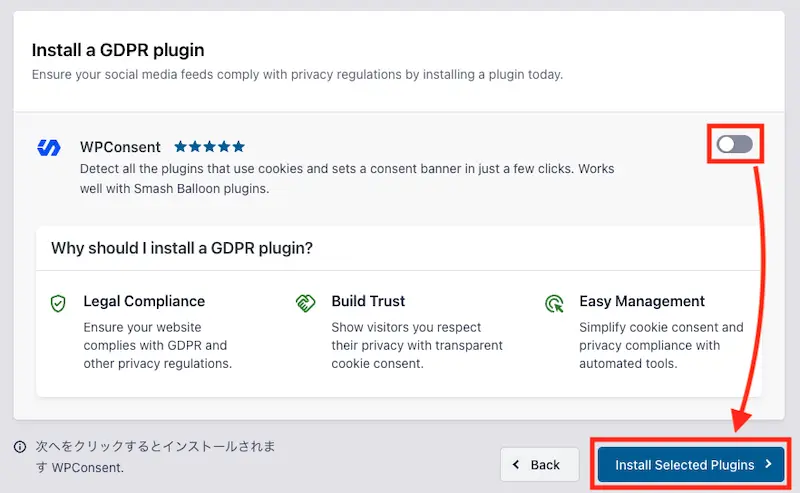Image resolution: width=800 pixels, height=493 pixels.
Task: Click the green Legal Compliance shield icon
Action: pos(58,303)
